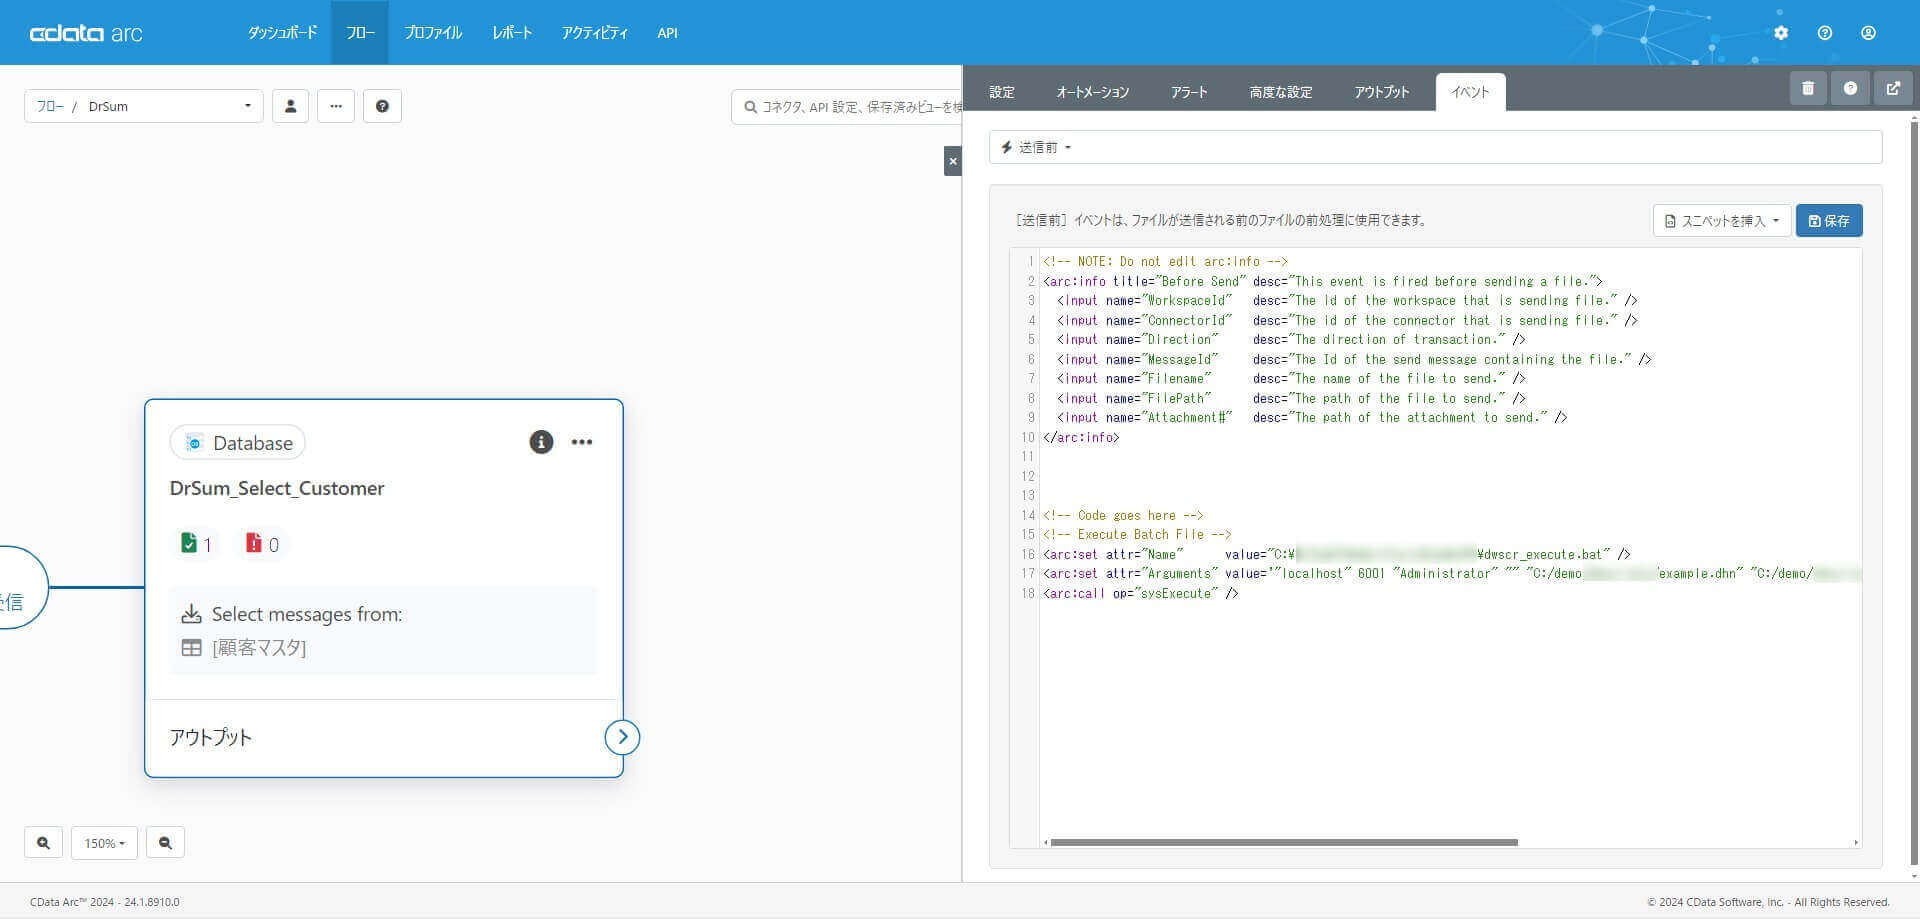Open アウトプット on the connector card
1920x919 pixels.
click(211, 737)
